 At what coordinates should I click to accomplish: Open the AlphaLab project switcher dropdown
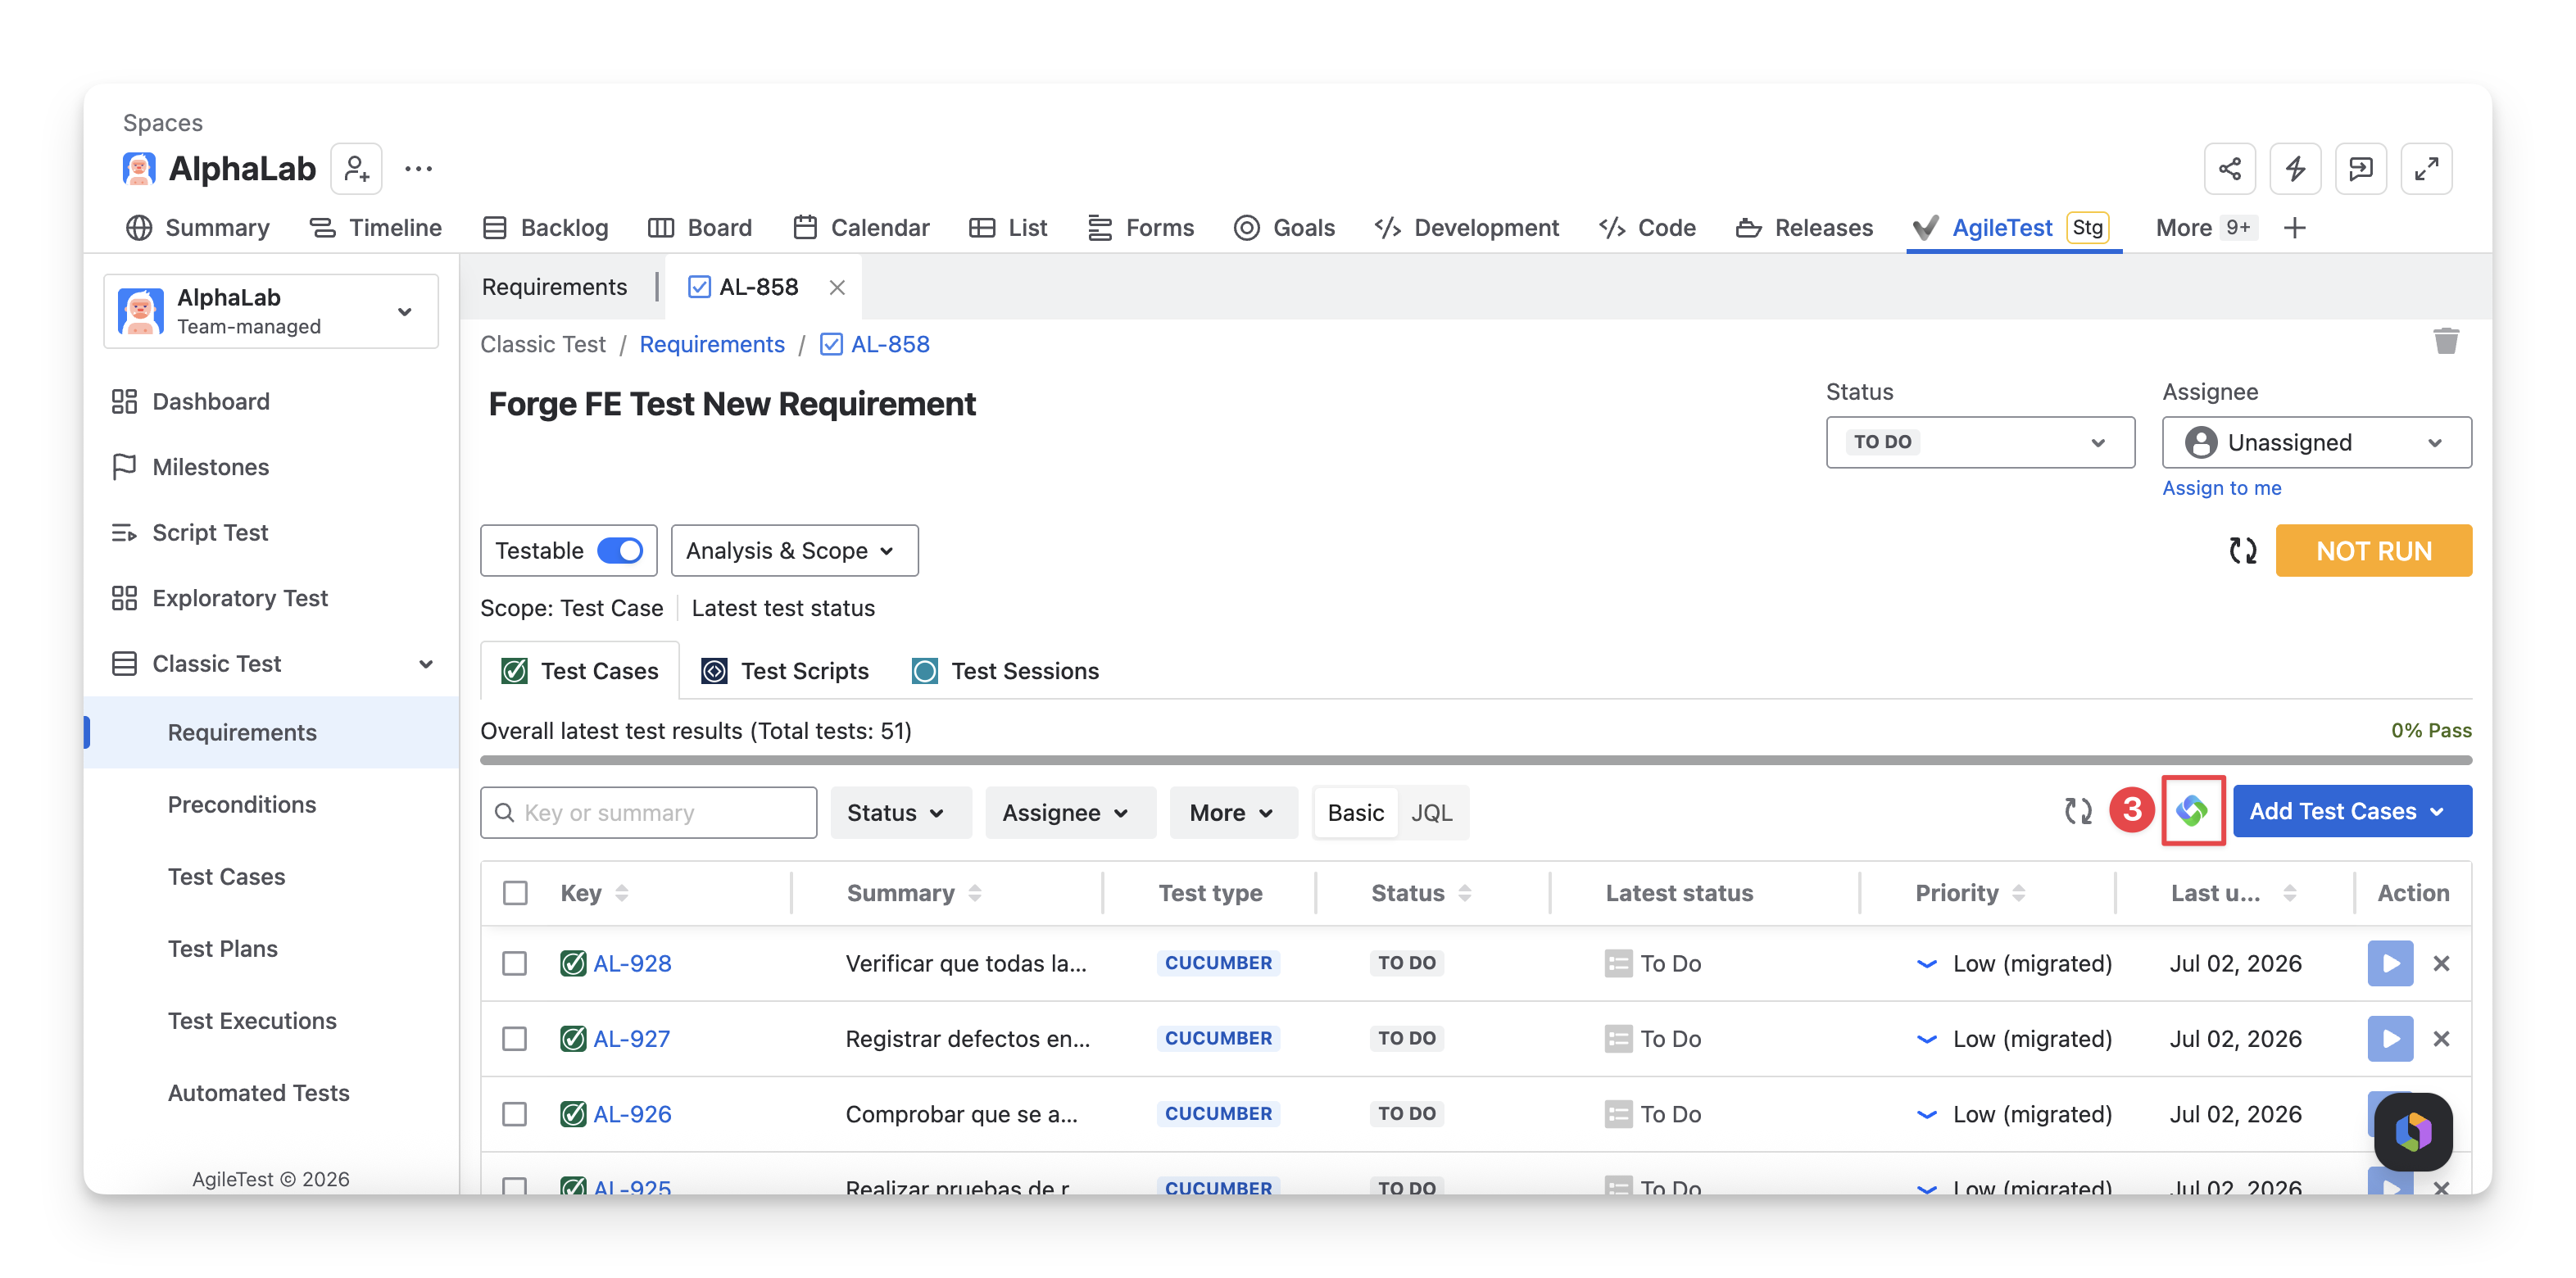[271, 311]
